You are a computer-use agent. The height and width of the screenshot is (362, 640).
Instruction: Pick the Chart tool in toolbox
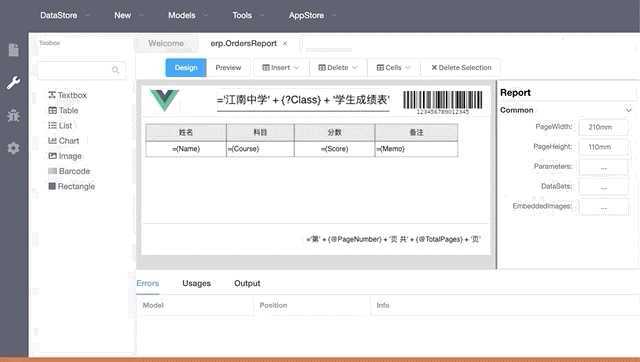(x=64, y=141)
